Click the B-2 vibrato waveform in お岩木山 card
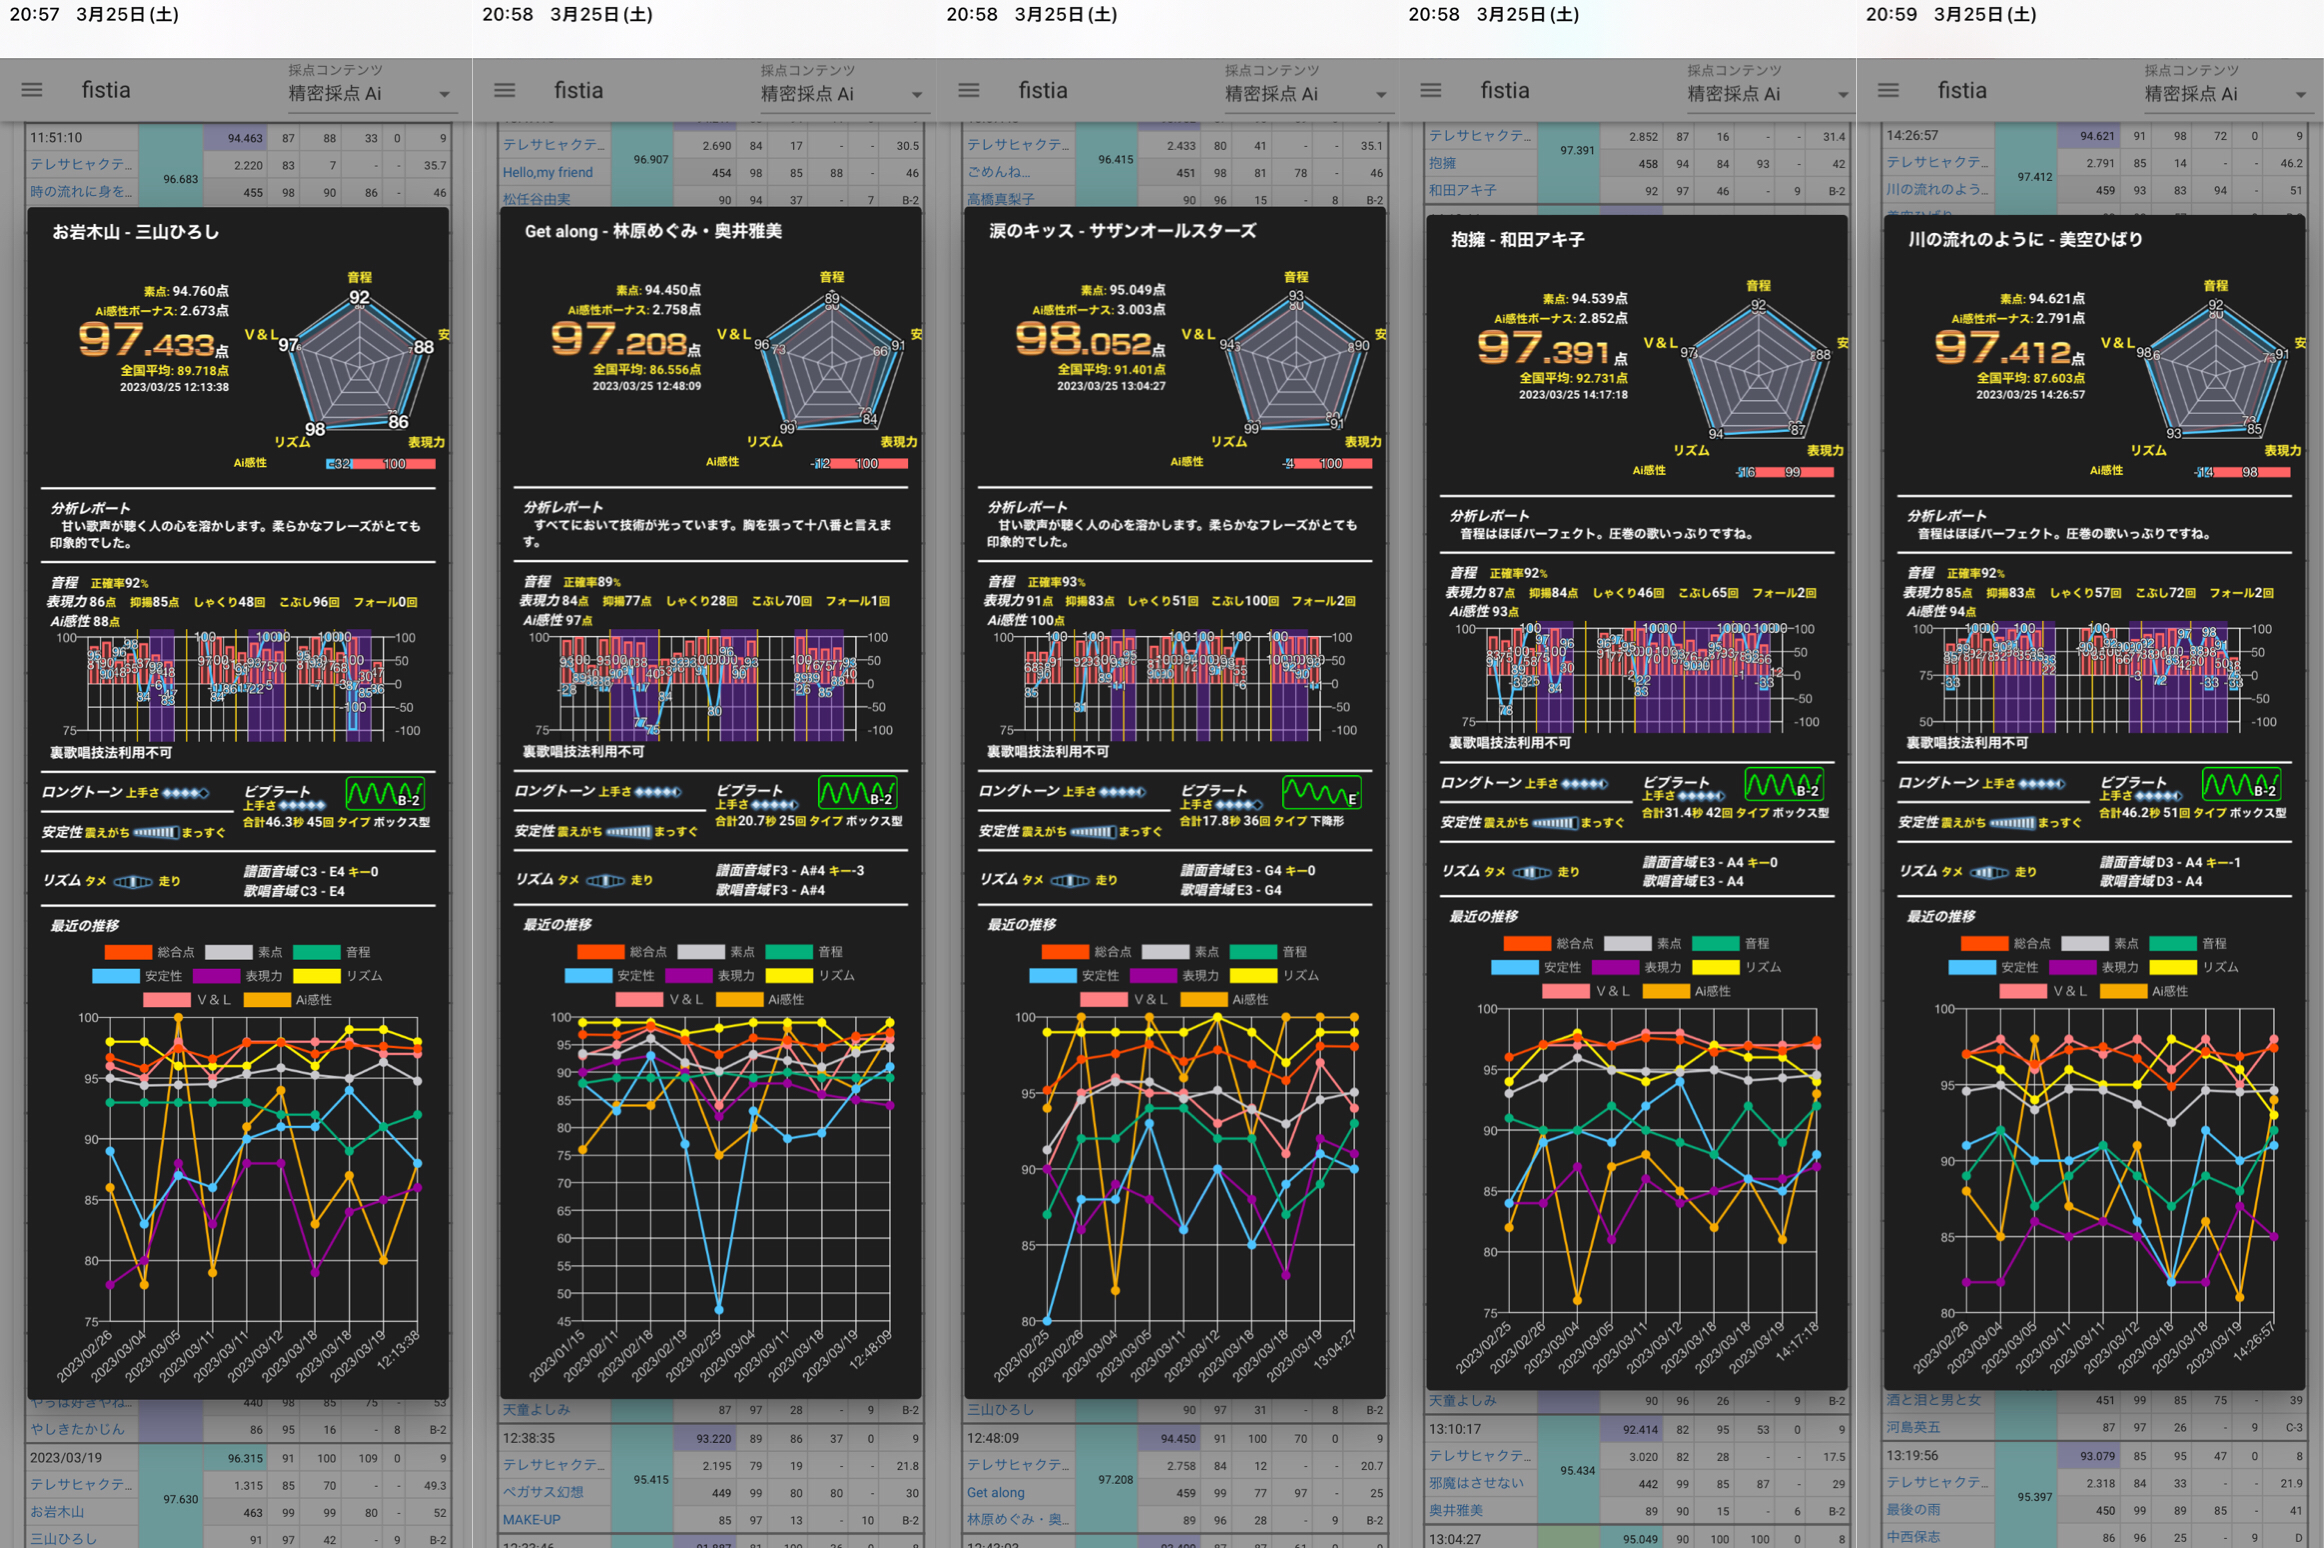 [x=385, y=794]
